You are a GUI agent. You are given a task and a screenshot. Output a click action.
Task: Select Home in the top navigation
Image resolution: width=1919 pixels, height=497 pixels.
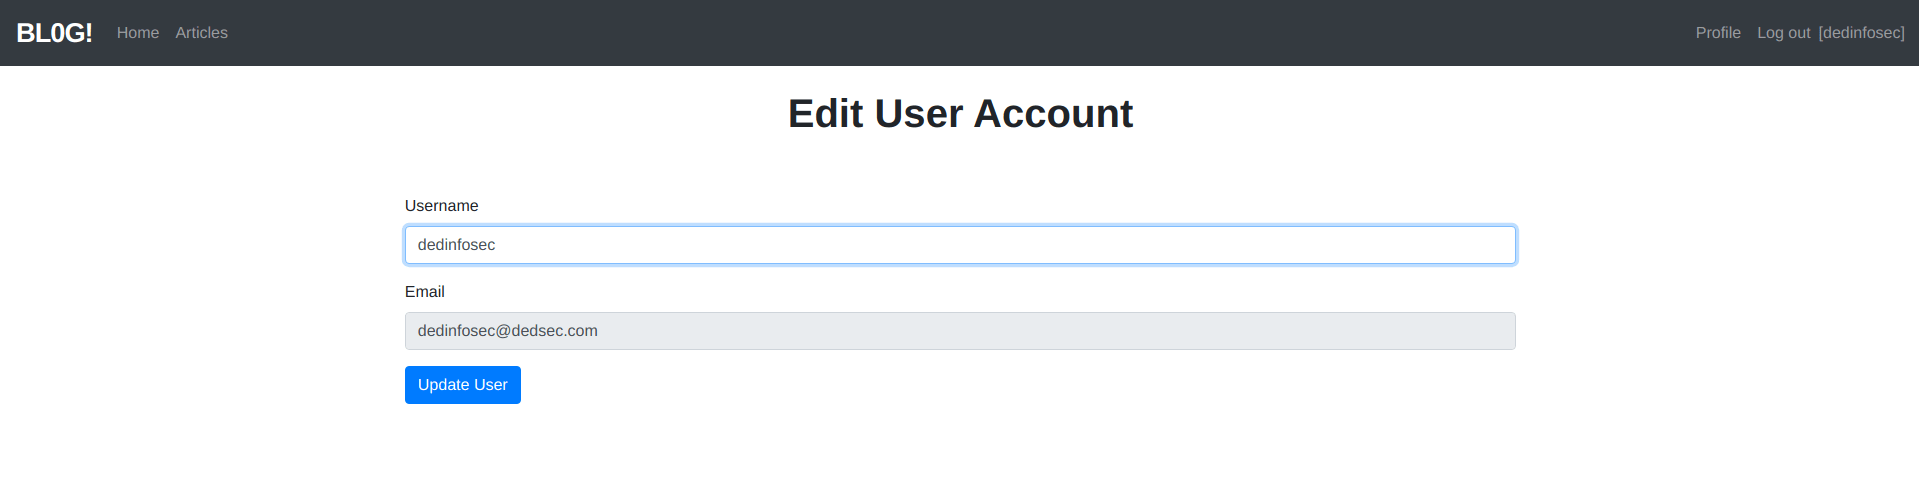pyautogui.click(x=138, y=33)
